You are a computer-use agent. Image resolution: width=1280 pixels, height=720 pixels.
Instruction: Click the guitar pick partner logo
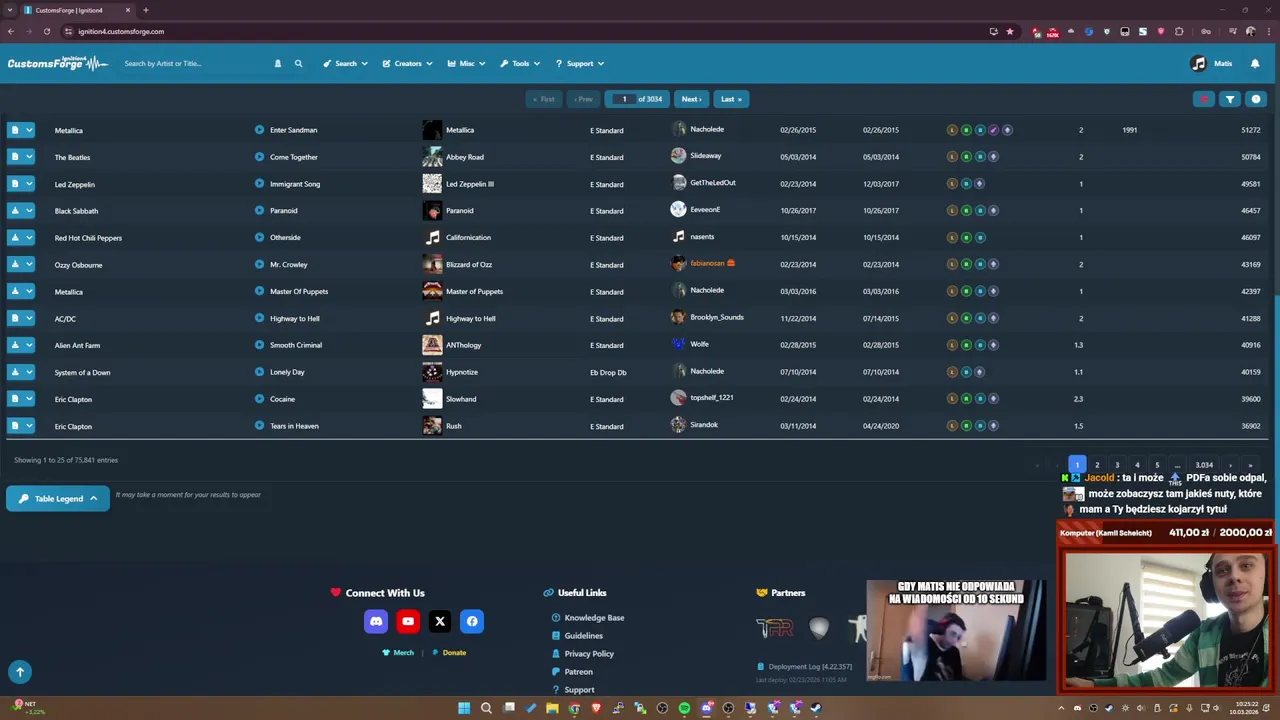click(x=819, y=628)
